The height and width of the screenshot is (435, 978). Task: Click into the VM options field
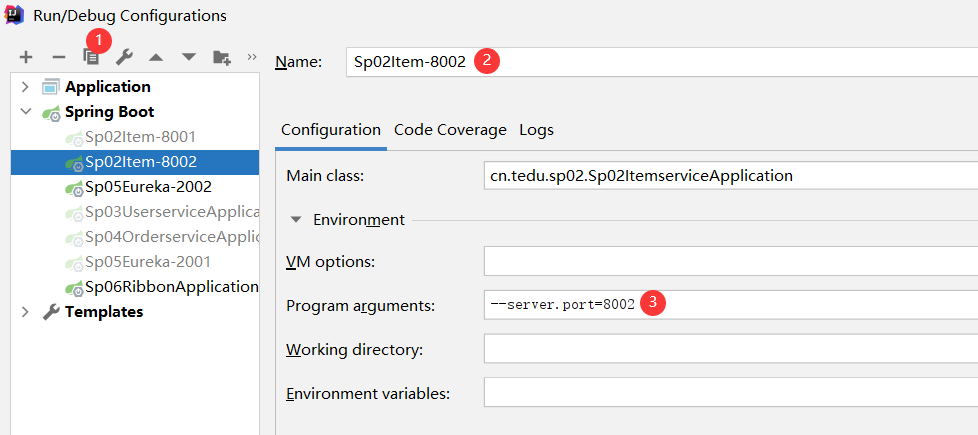[730, 262]
